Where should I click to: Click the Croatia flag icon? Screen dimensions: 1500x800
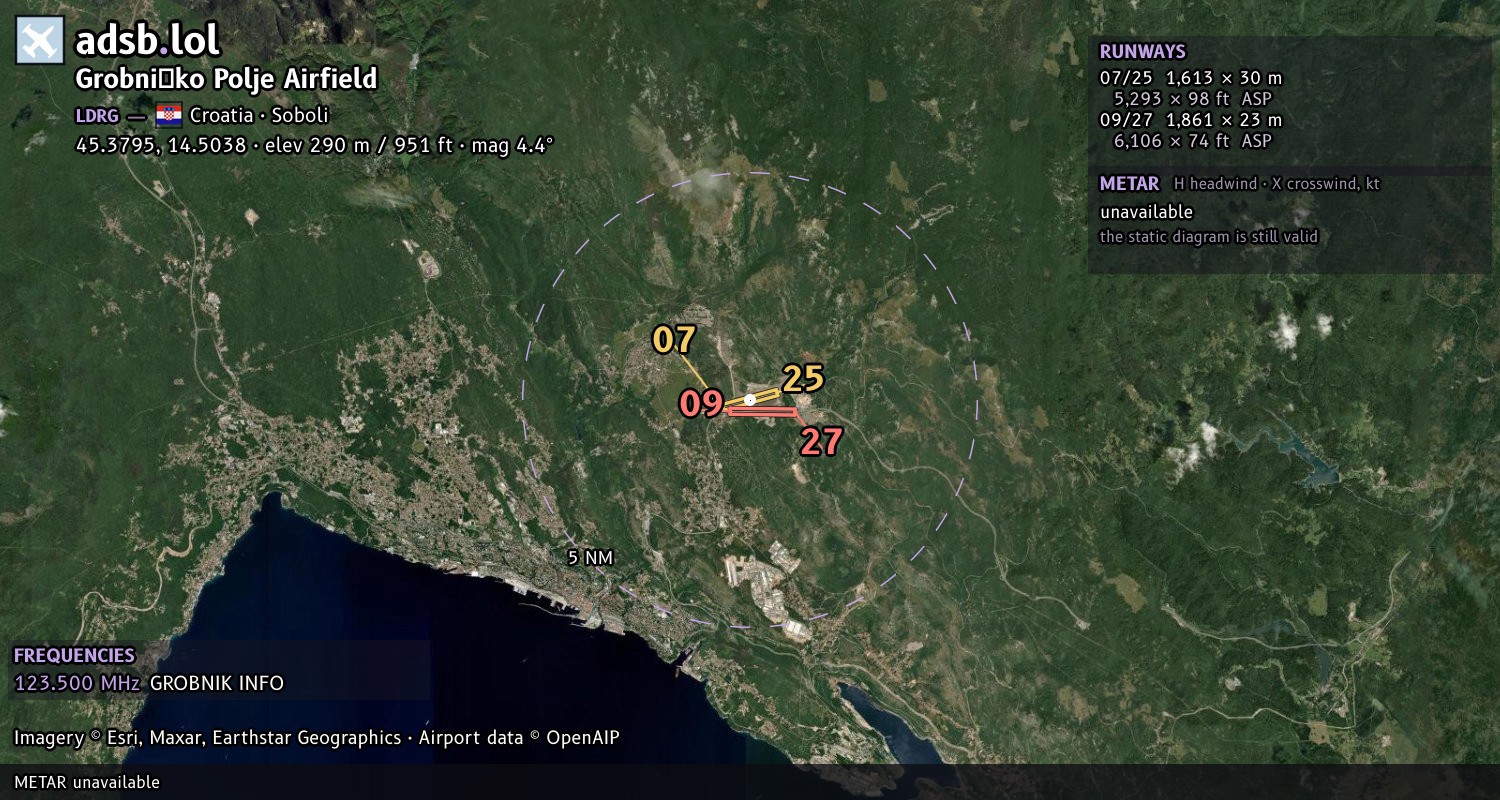[168, 115]
